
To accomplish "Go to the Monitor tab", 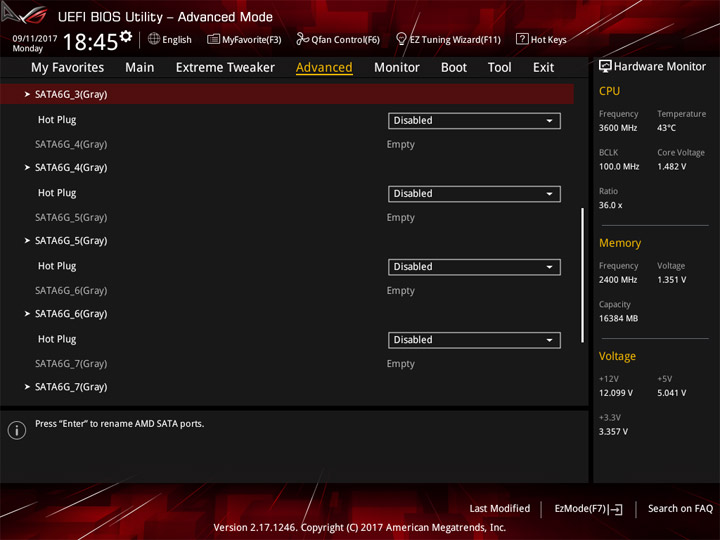I will coord(397,68).
